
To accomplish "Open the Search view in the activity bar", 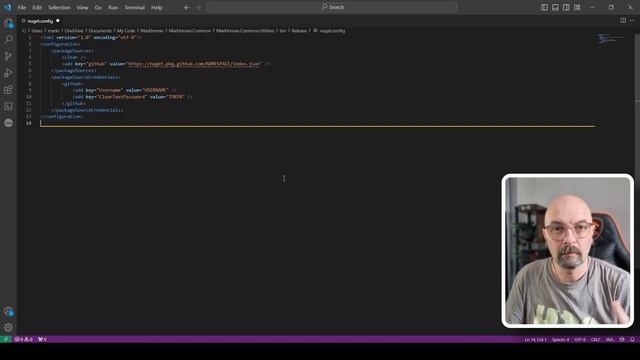I will [x=8, y=40].
